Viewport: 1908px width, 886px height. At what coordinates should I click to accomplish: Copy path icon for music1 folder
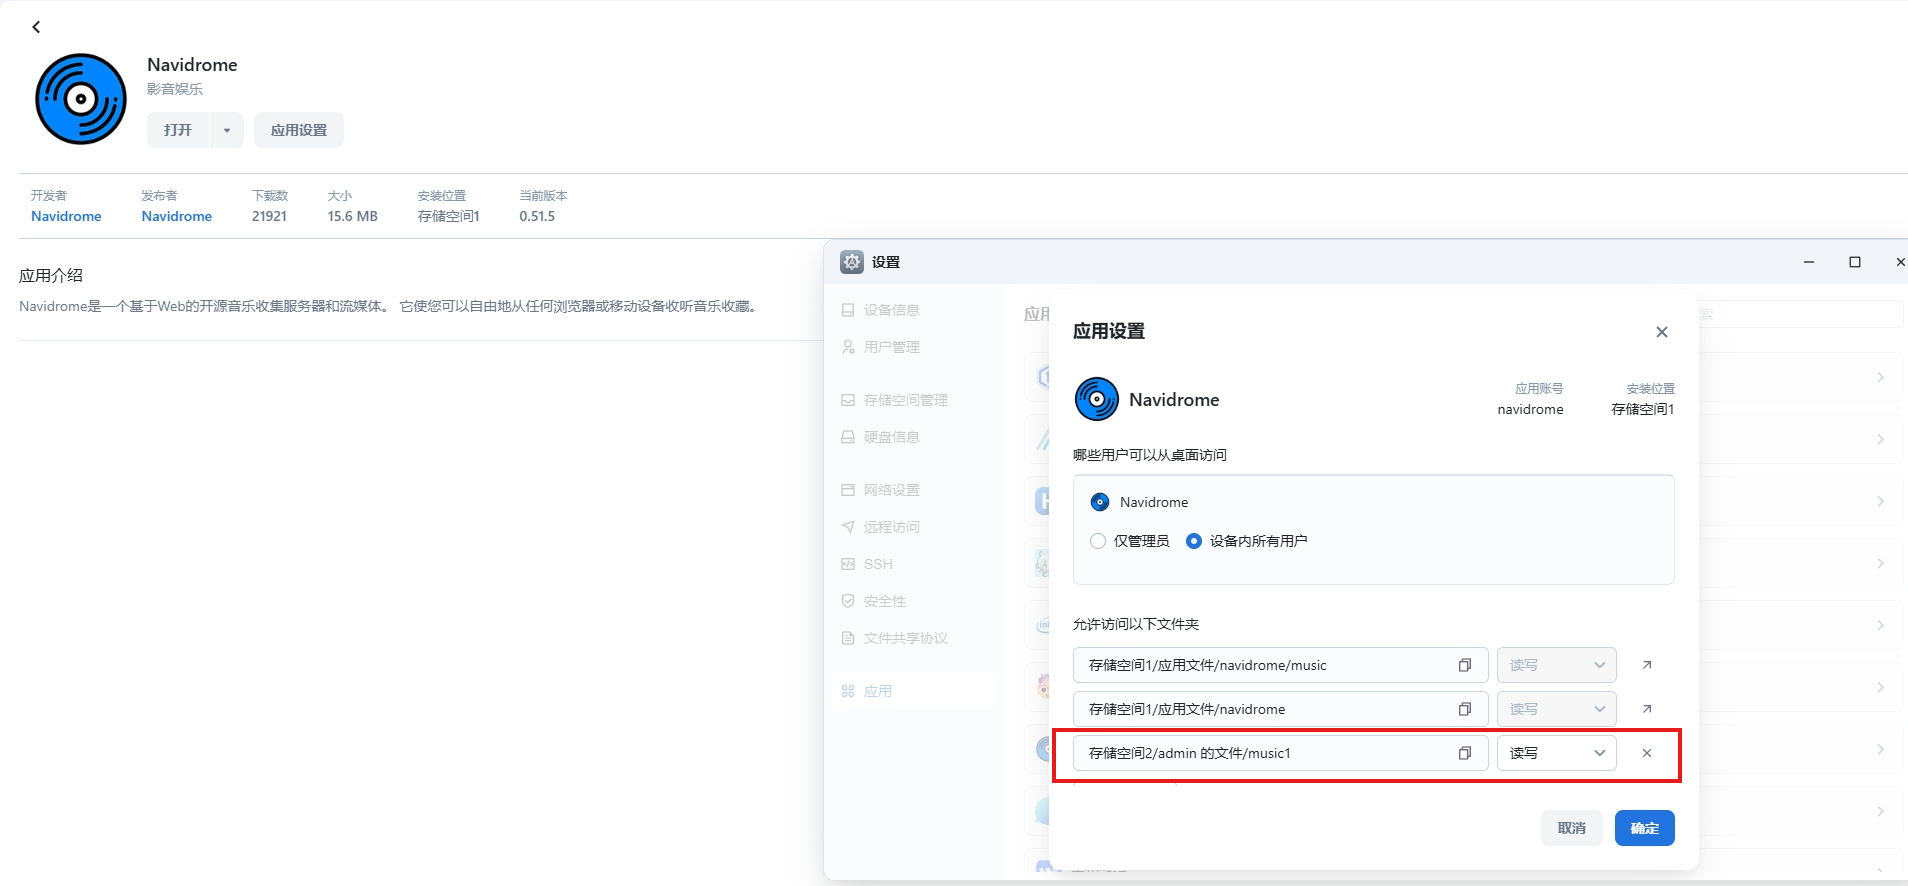(x=1465, y=753)
